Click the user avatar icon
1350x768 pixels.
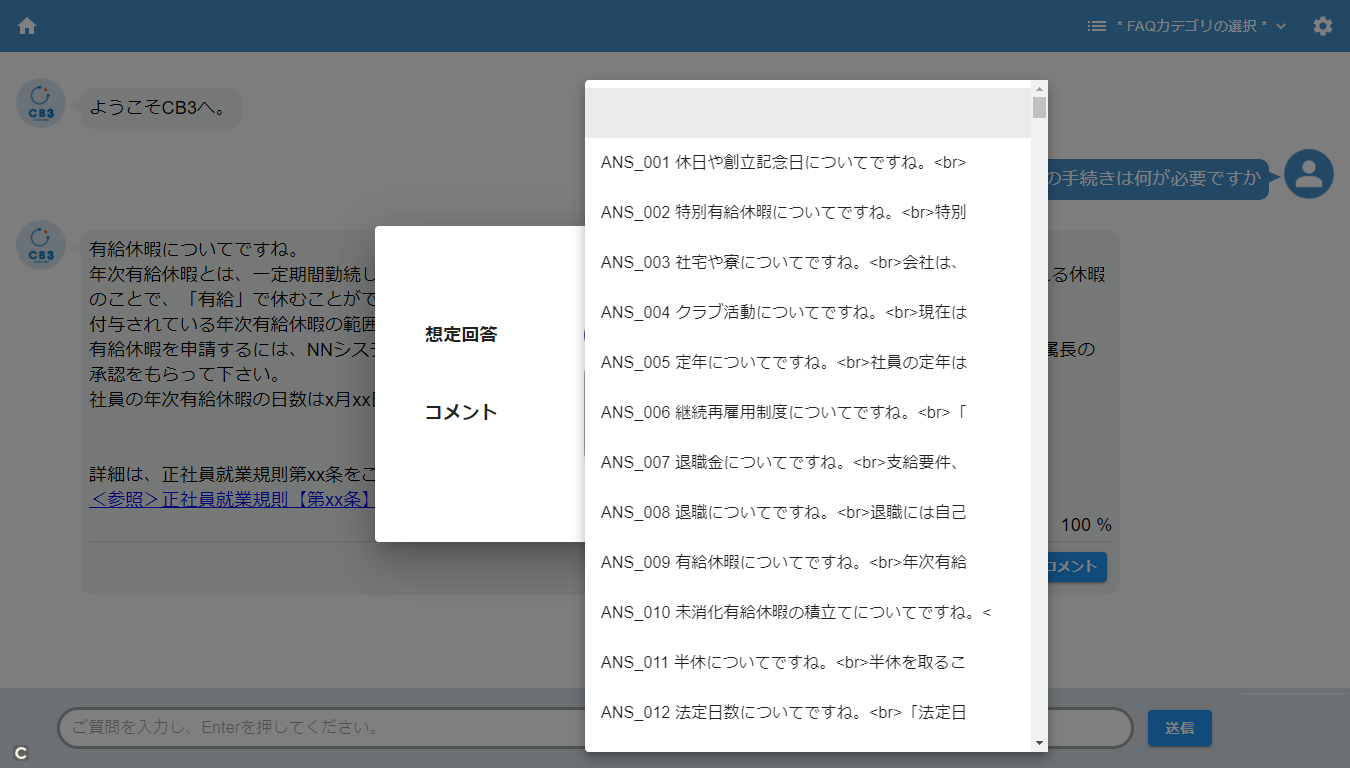(1308, 175)
